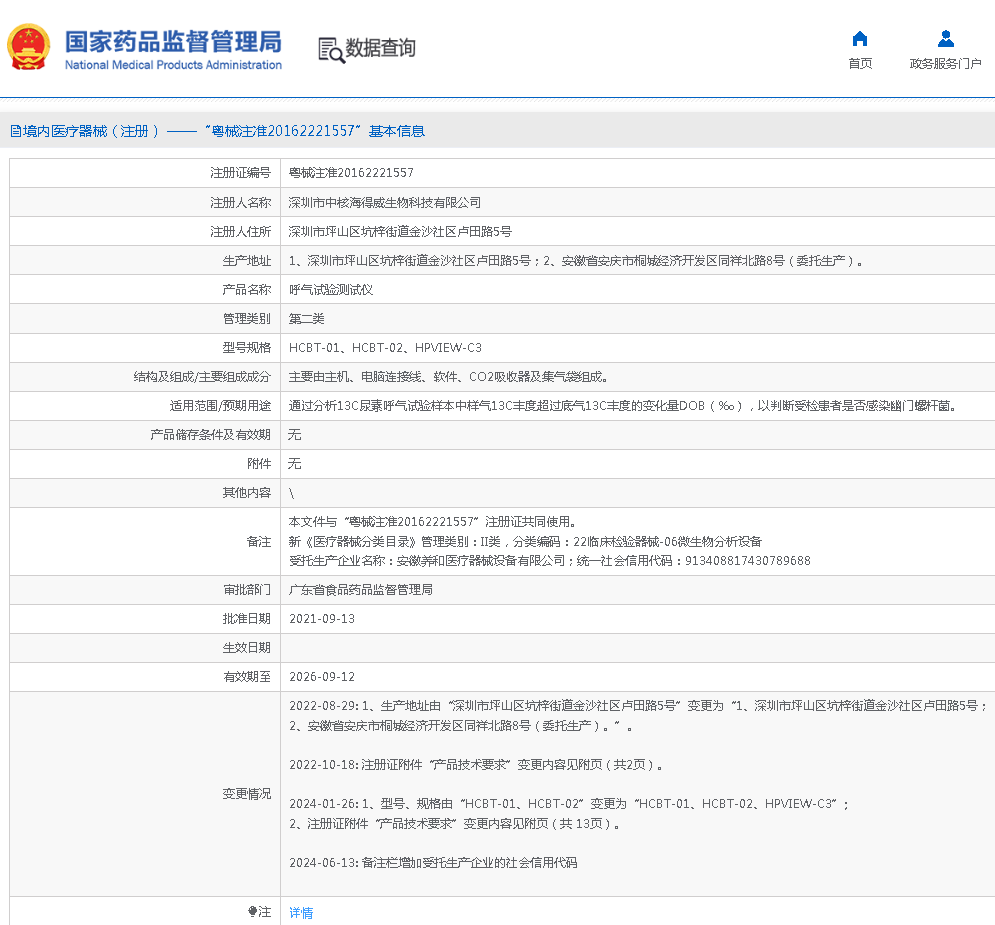Select 粤械注准20162221557 in the 注册证编号 row
Image resolution: width=995 pixels, height=925 pixels.
pyautogui.click(x=351, y=173)
